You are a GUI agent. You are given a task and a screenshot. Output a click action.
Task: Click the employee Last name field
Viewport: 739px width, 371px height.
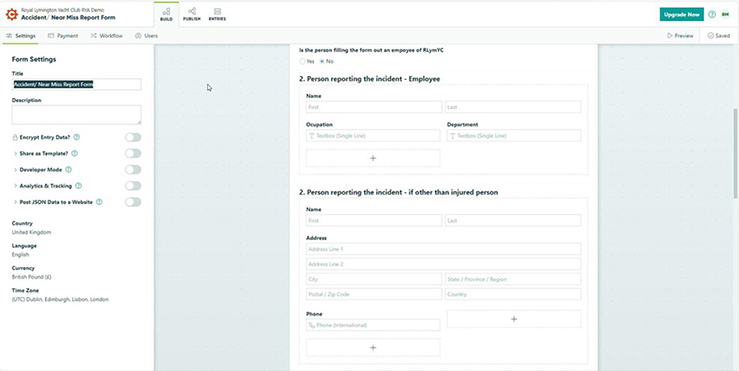click(513, 107)
